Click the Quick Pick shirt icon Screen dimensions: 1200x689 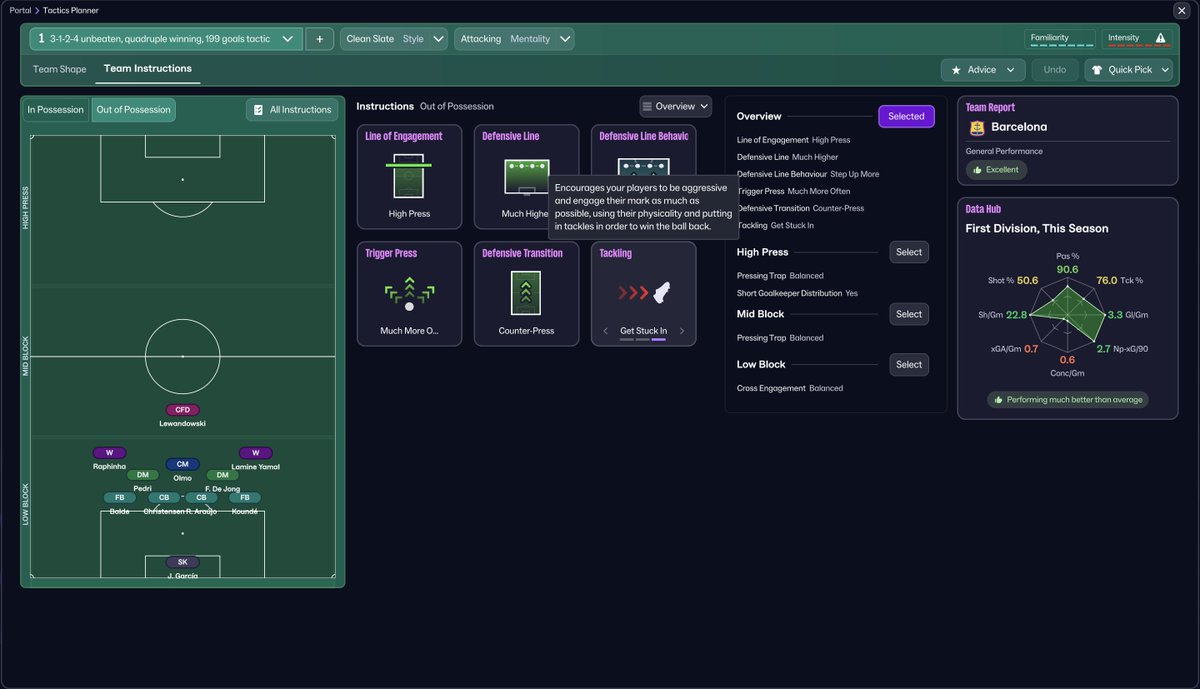click(1097, 70)
